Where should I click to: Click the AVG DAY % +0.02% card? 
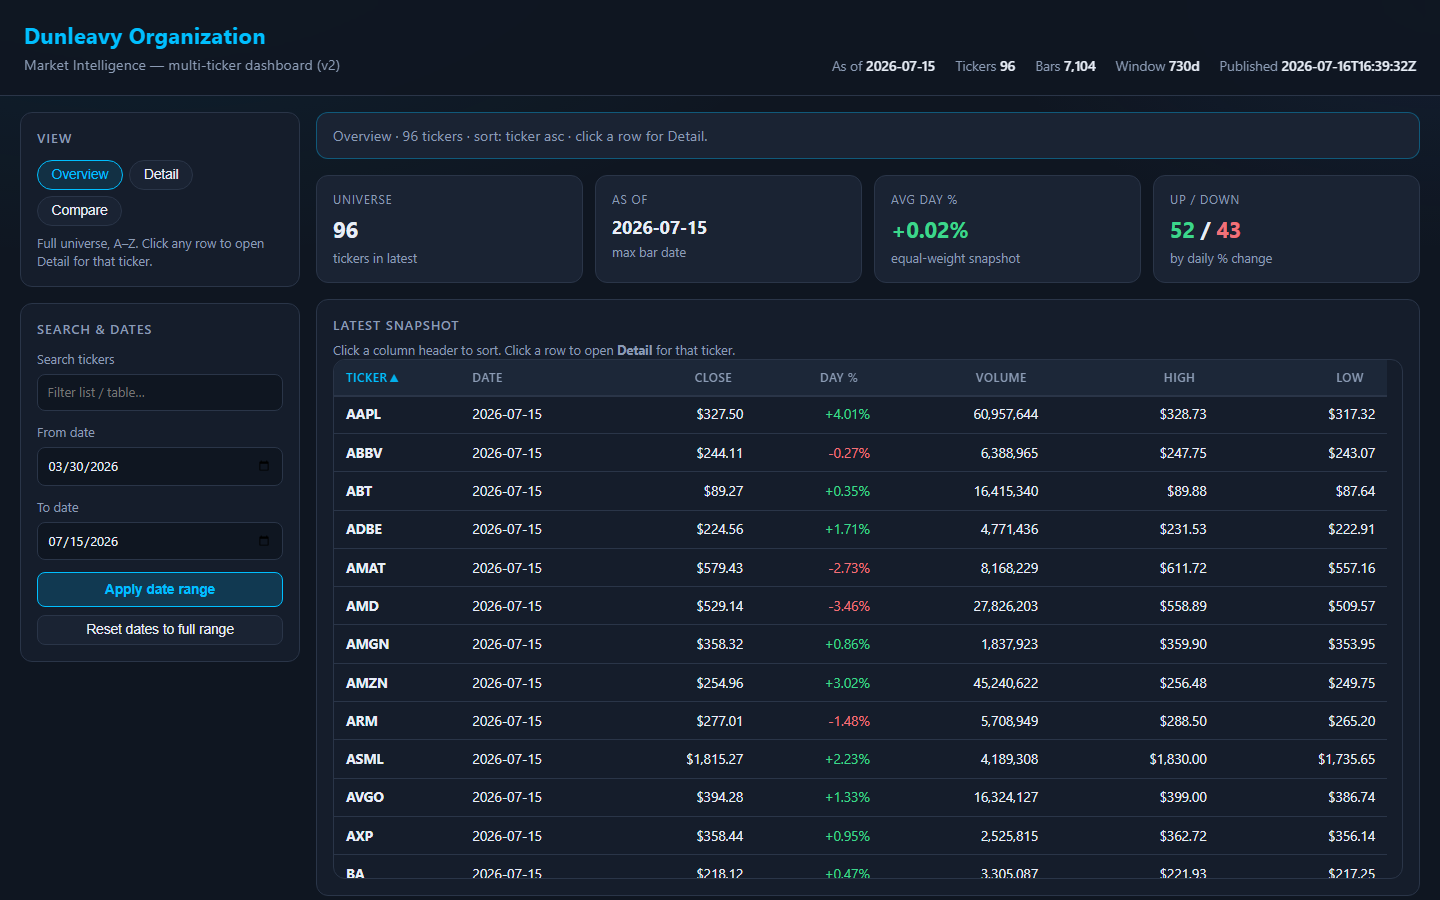point(1007,229)
